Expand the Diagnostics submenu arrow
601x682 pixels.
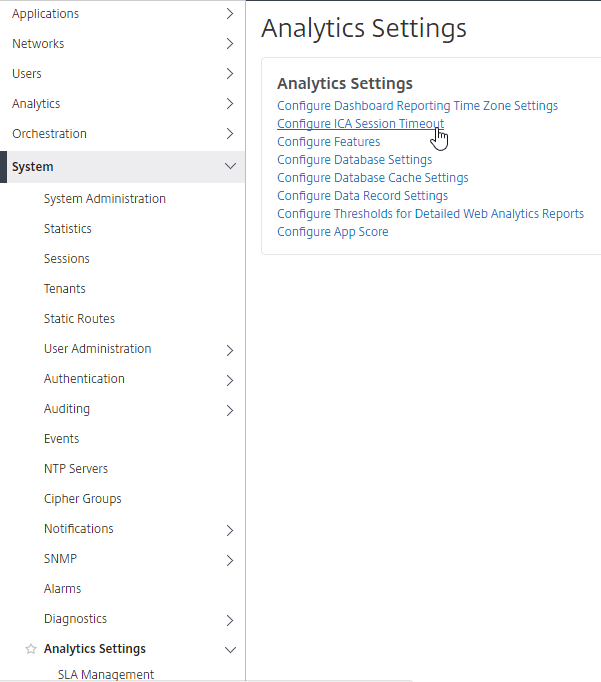click(x=230, y=620)
